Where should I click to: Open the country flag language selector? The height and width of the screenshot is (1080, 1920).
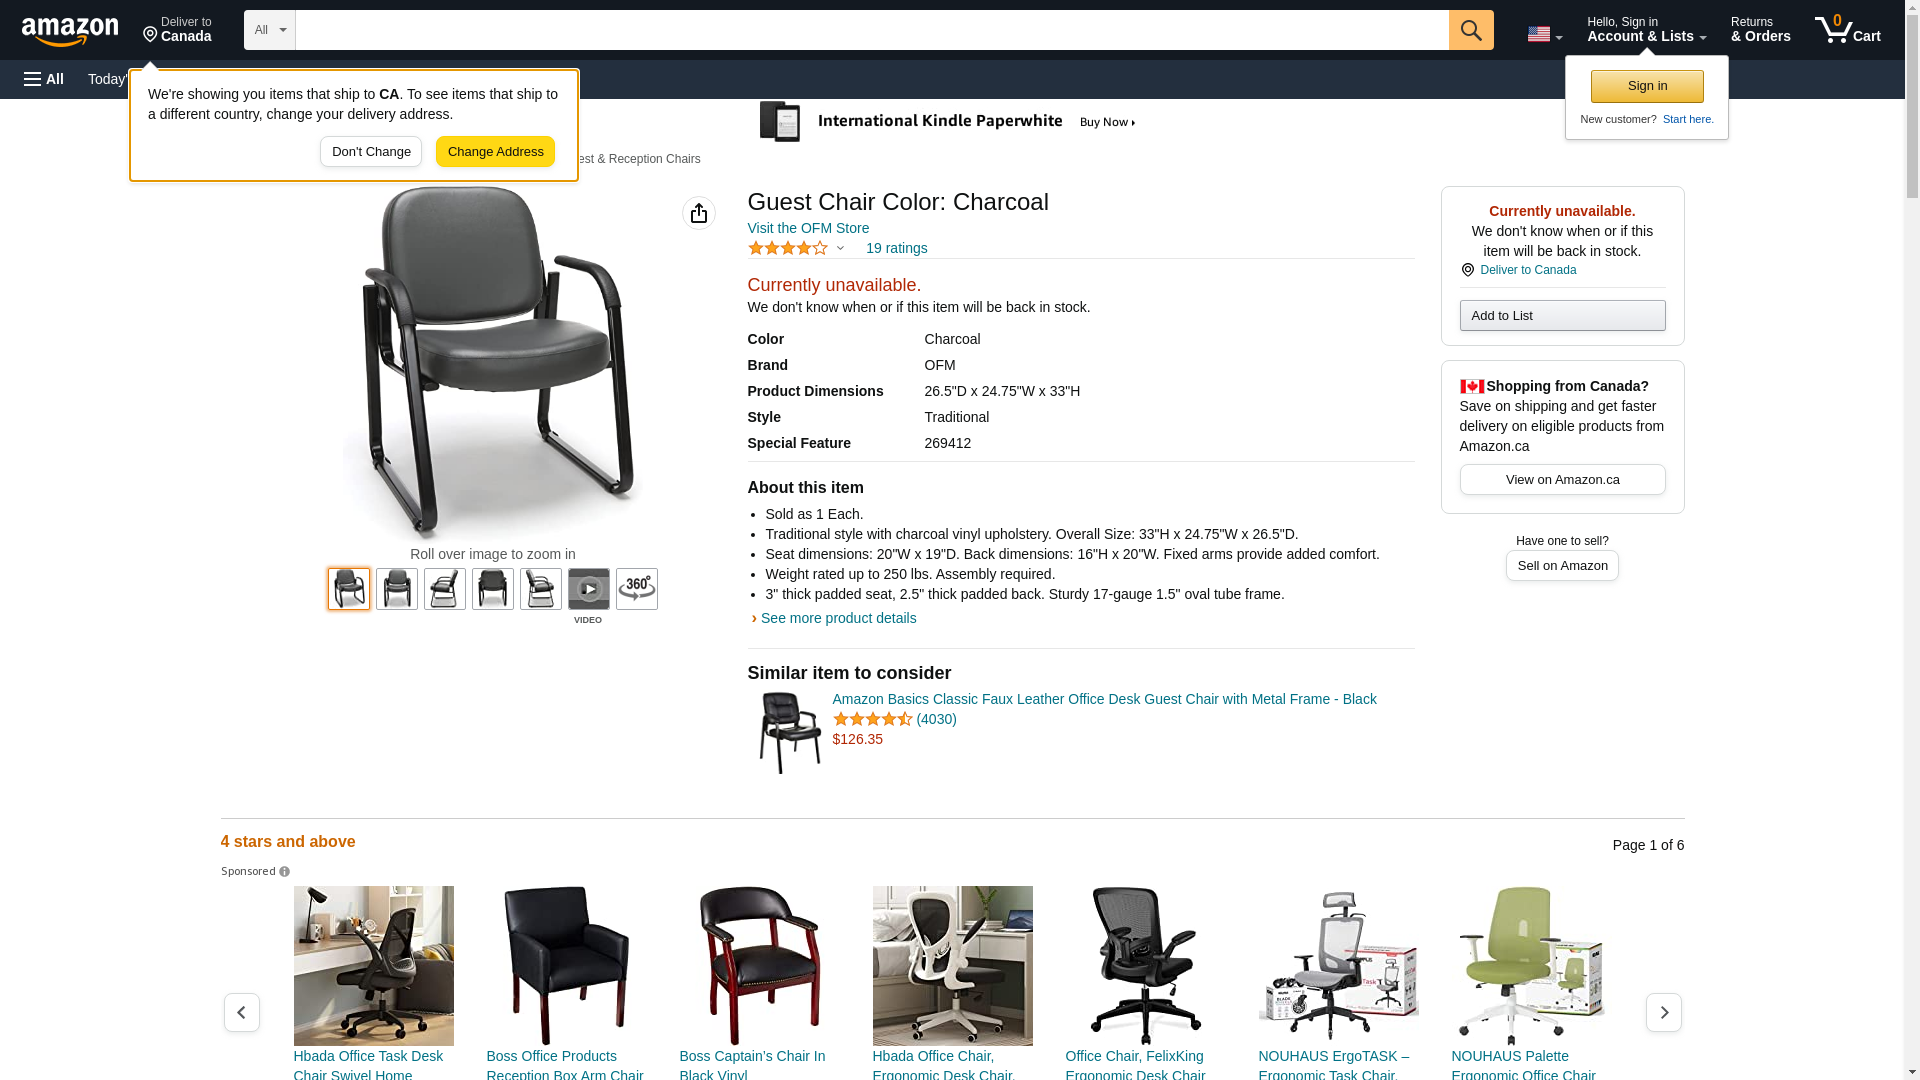[x=1544, y=34]
